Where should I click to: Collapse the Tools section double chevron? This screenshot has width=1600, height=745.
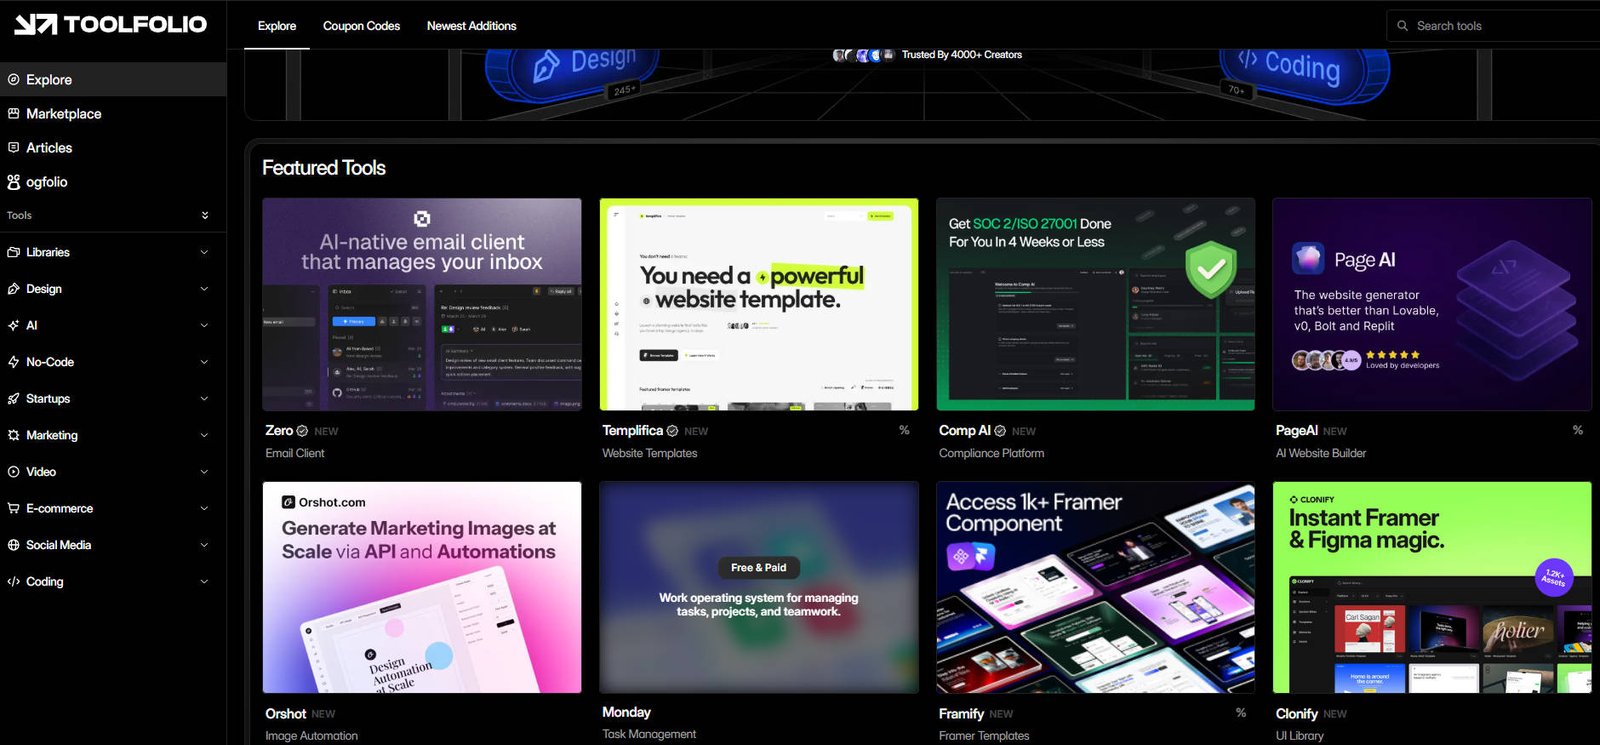pos(205,215)
